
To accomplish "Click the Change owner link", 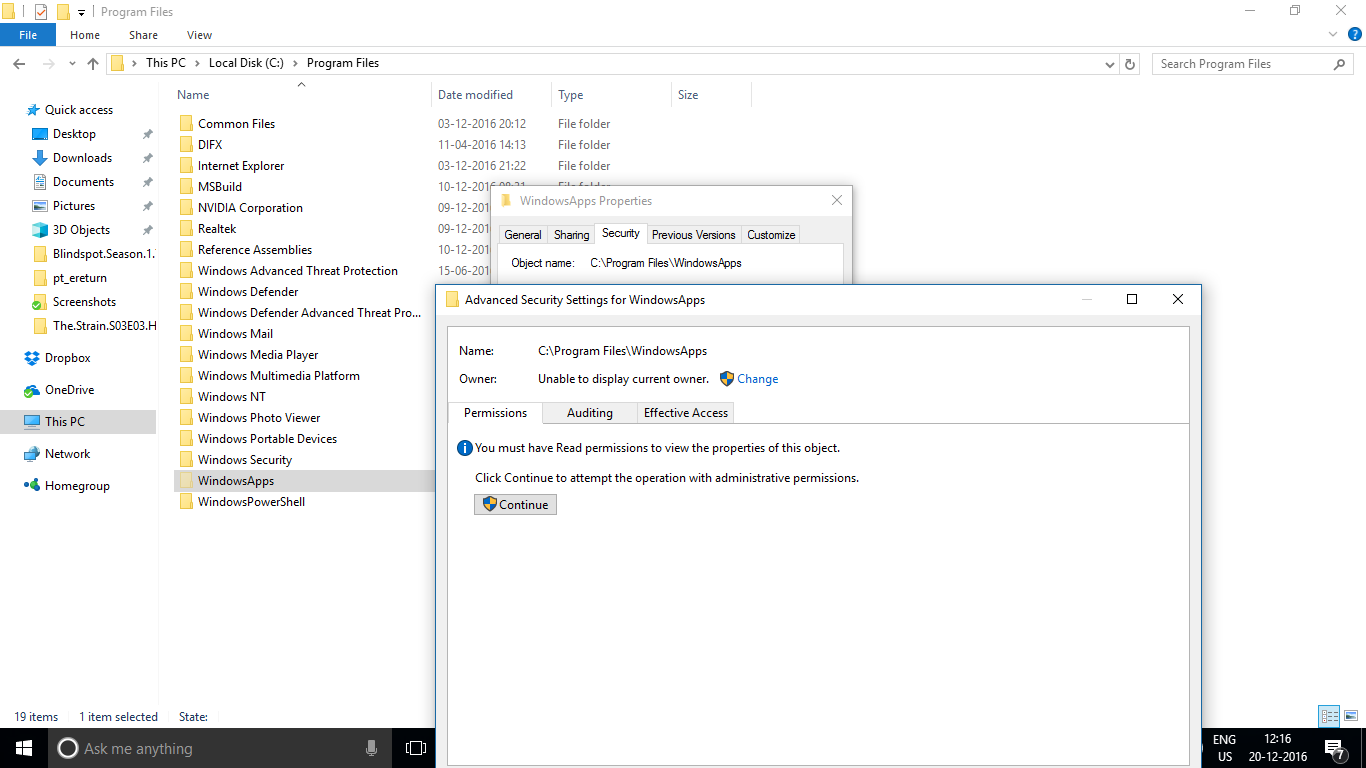I will (758, 379).
